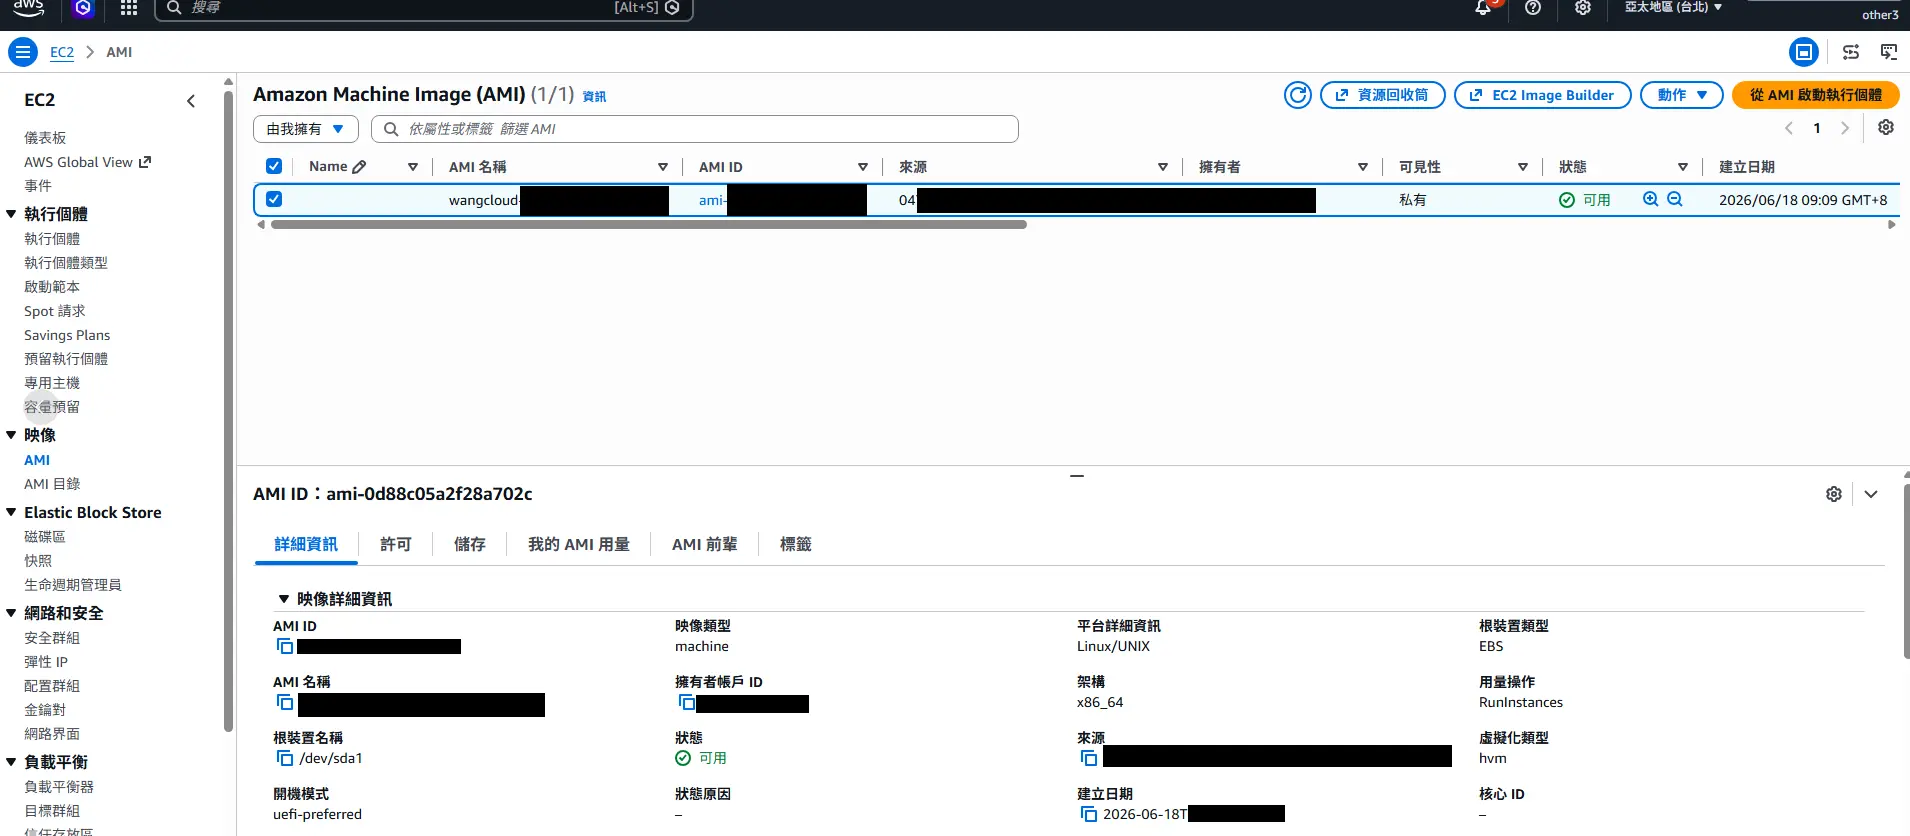This screenshot has height=836, width=1910.
Task: Switch to the 標籤 tab
Action: [796, 544]
